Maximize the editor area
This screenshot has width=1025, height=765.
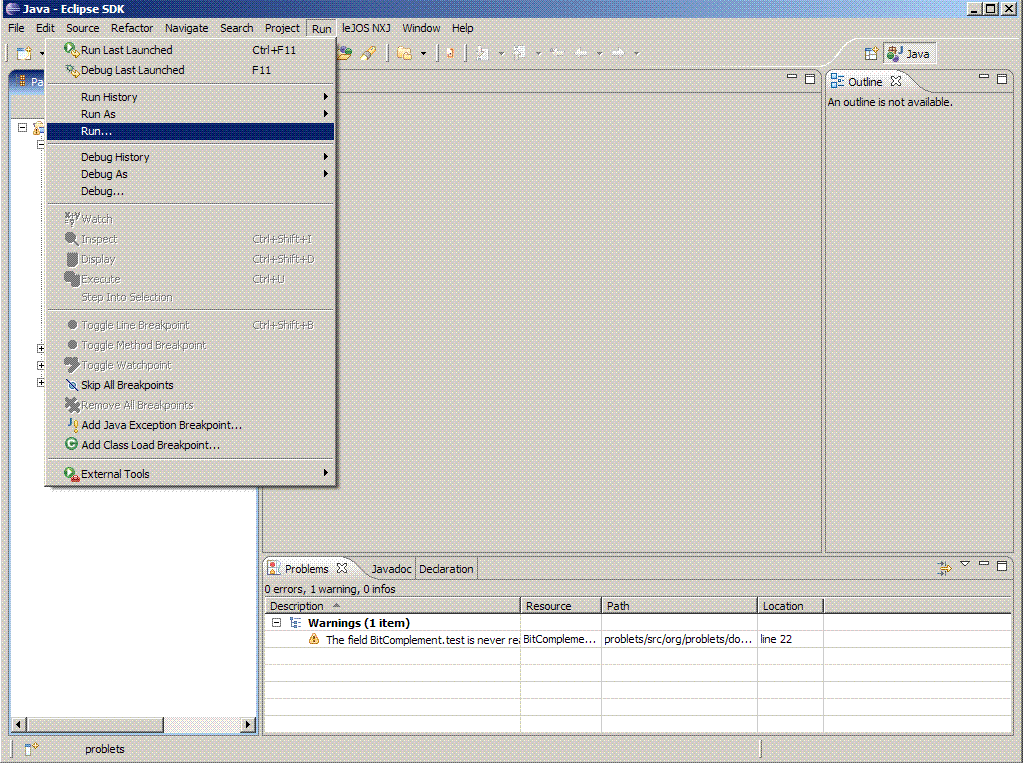810,78
